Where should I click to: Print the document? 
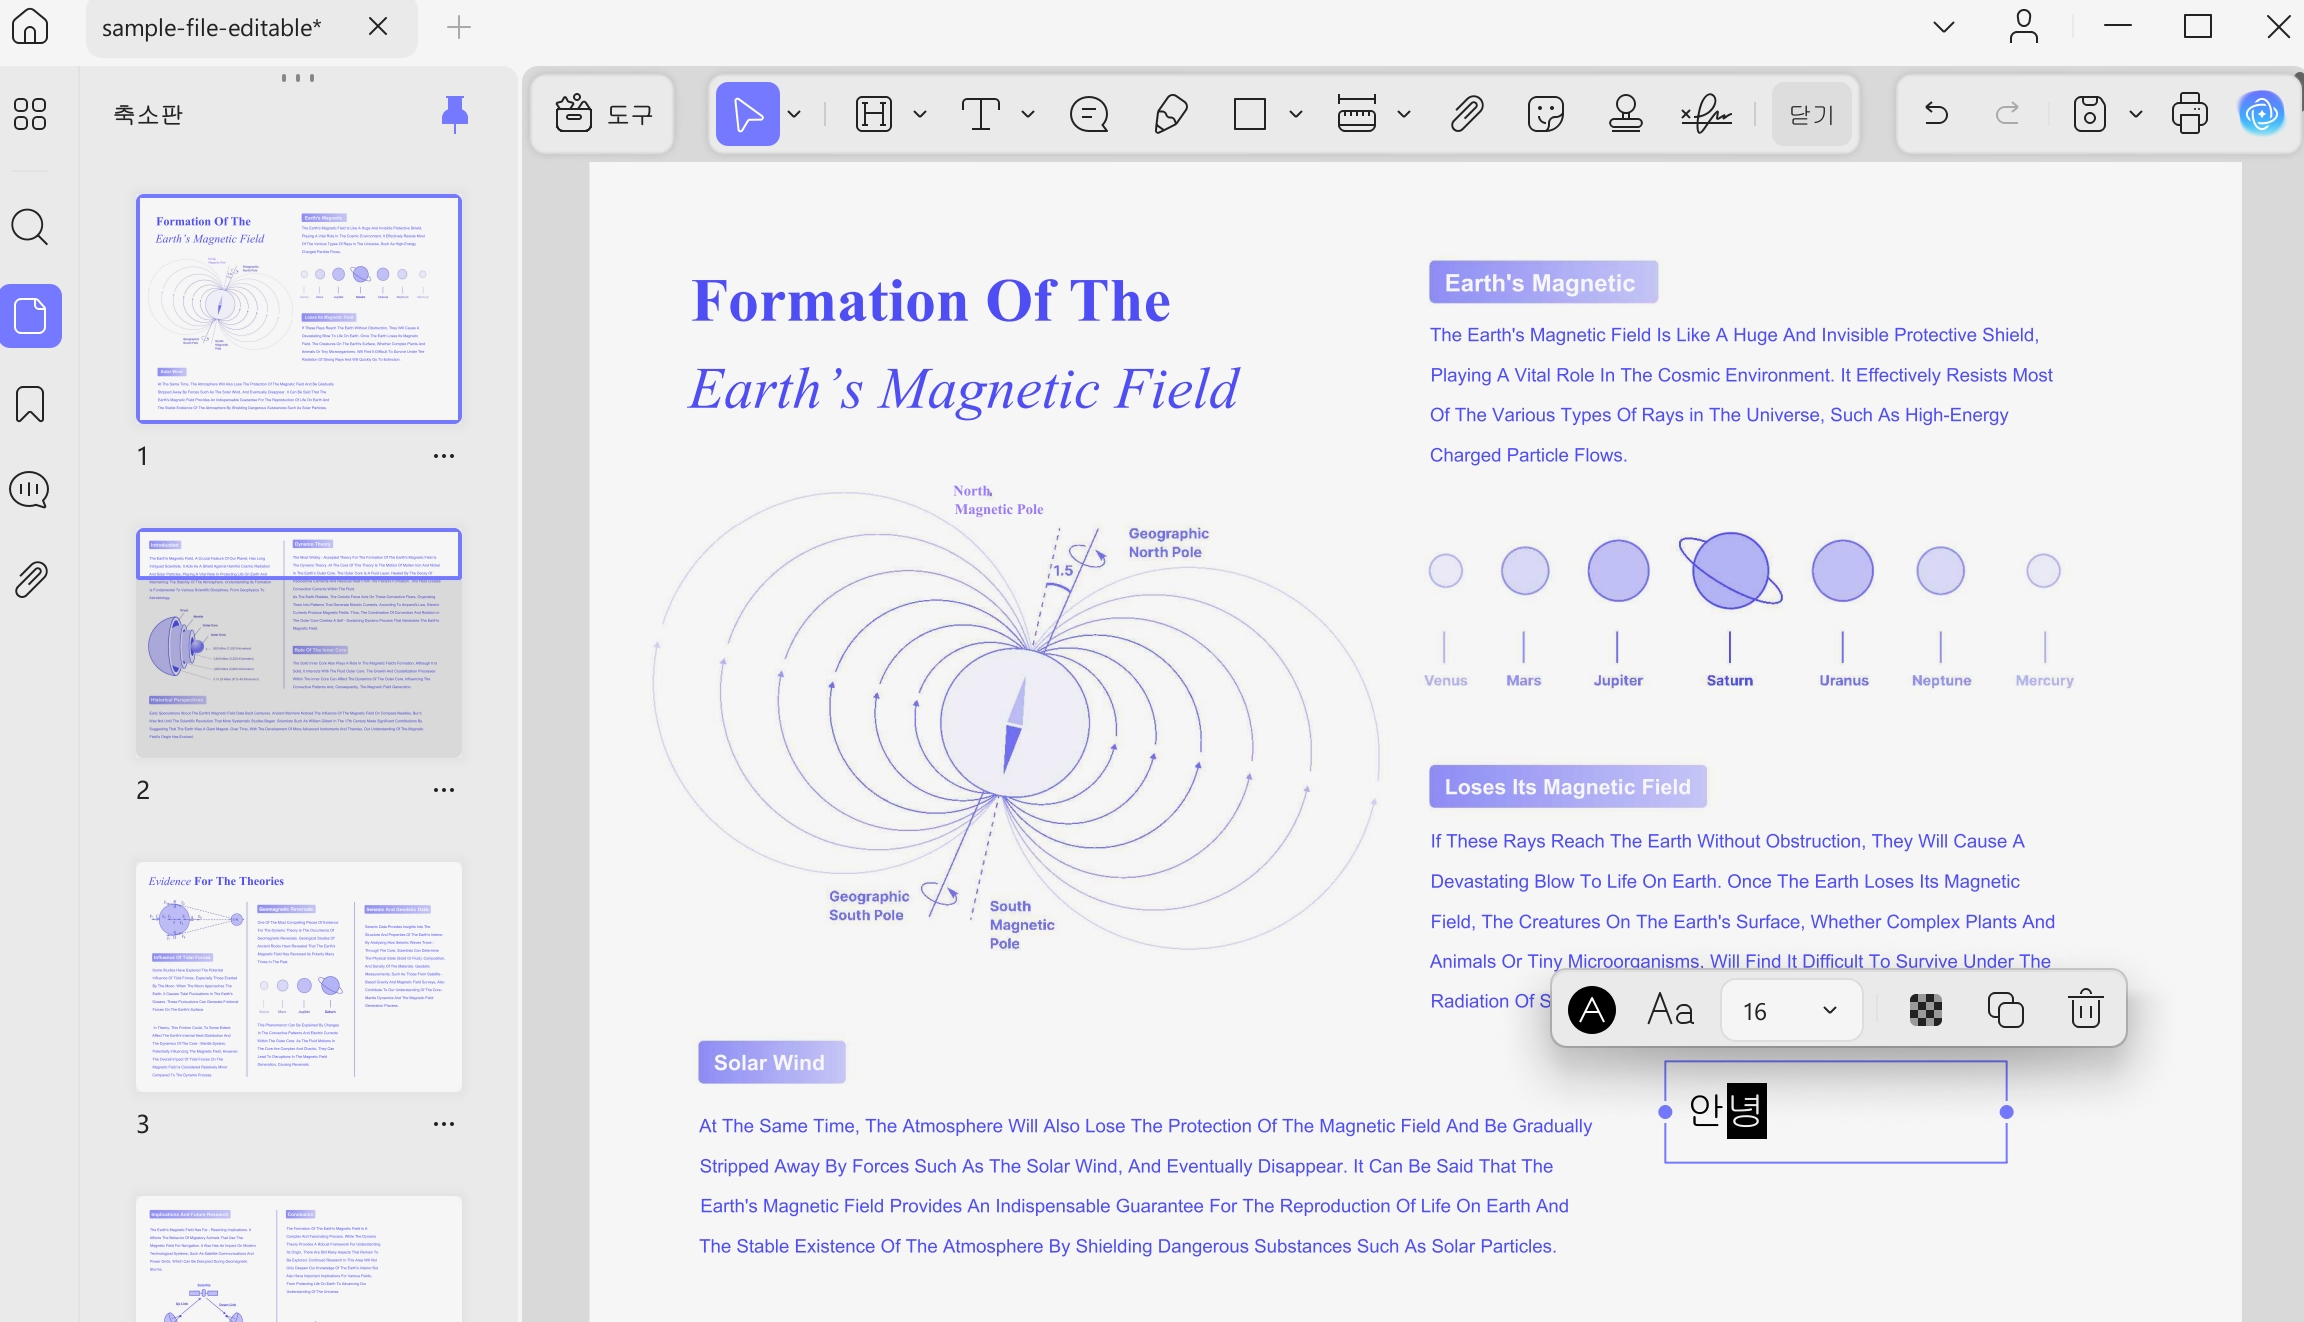[2190, 113]
